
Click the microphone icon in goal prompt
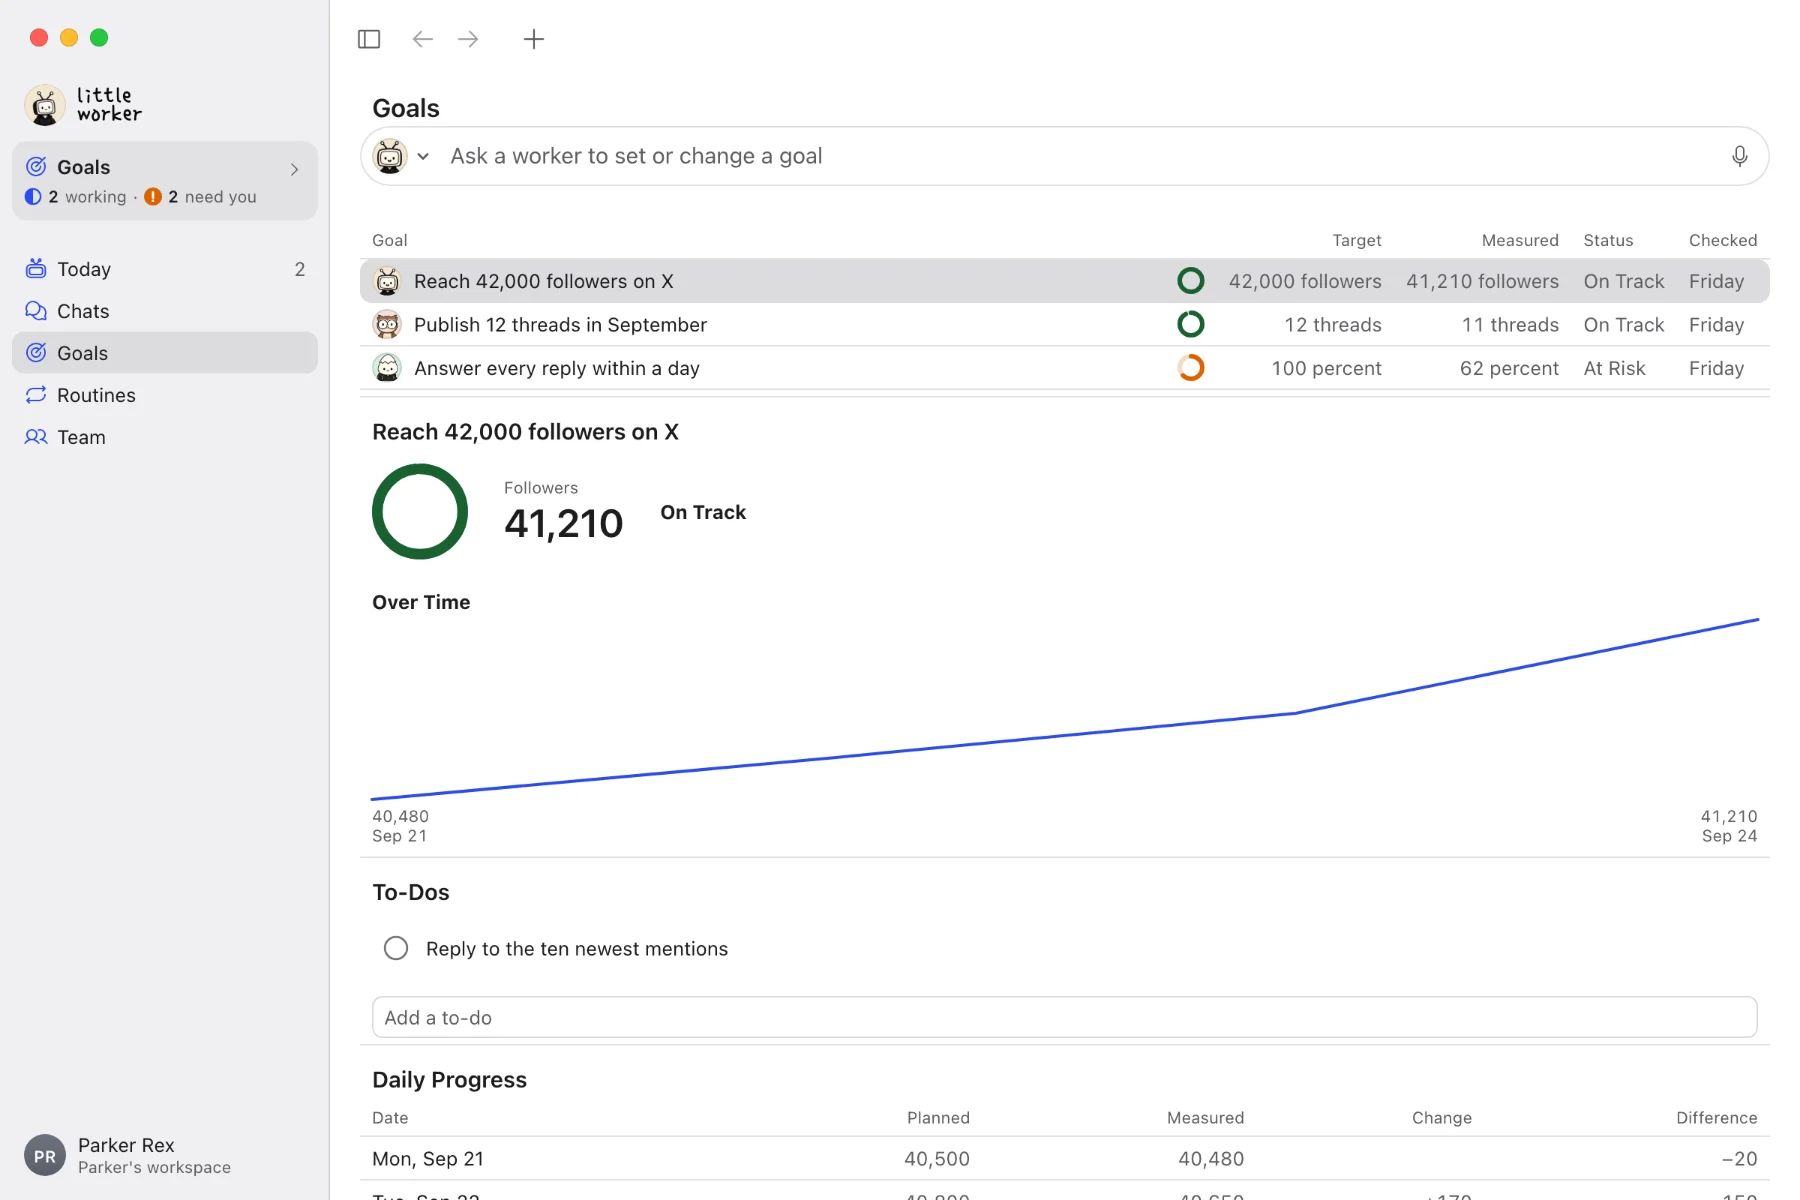1739,156
